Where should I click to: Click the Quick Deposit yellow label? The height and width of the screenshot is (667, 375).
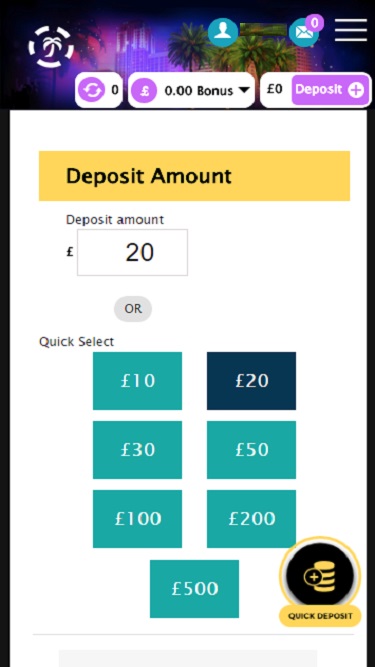pyautogui.click(x=320, y=616)
